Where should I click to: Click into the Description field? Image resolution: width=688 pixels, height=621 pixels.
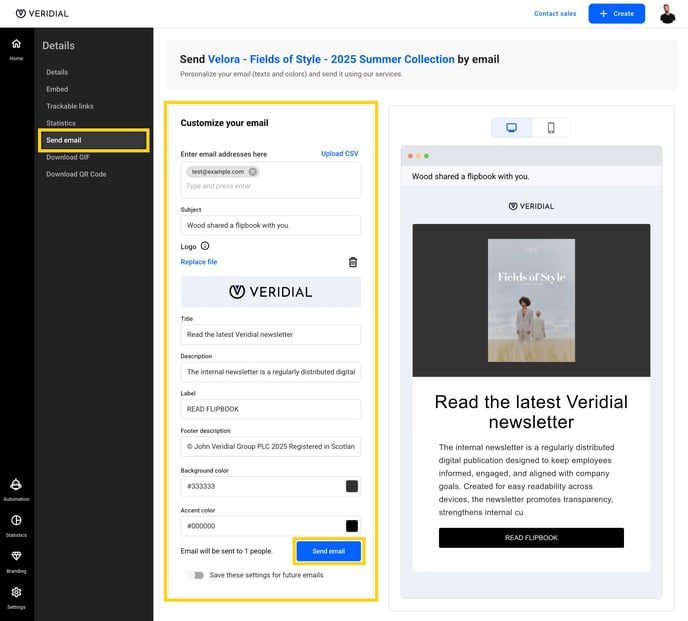(270, 372)
